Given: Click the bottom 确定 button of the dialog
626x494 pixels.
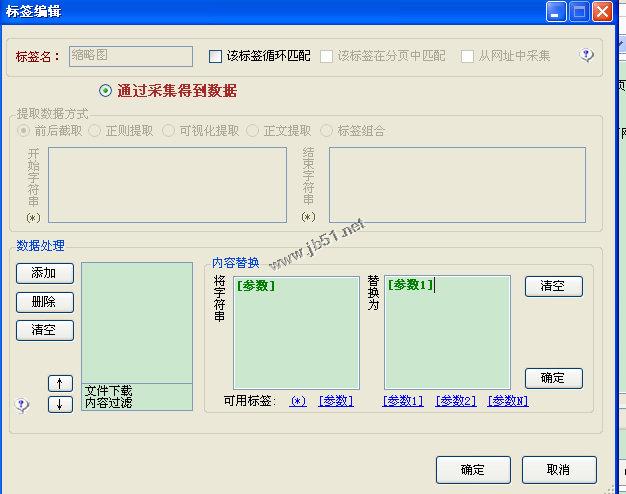Looking at the screenshot, I should (x=473, y=470).
